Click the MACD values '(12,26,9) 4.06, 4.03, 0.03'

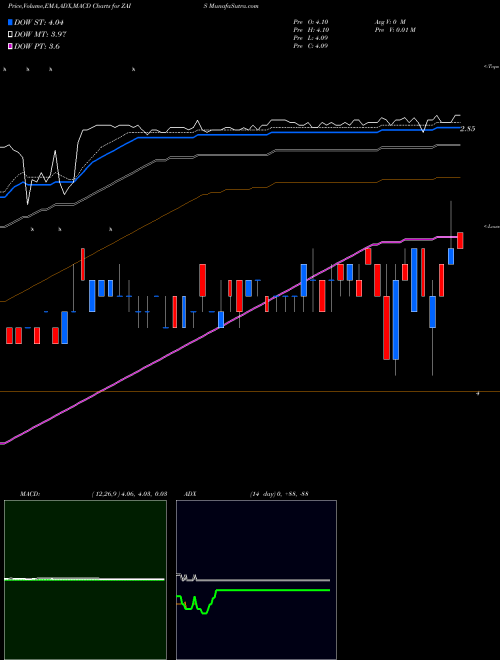click(129, 494)
